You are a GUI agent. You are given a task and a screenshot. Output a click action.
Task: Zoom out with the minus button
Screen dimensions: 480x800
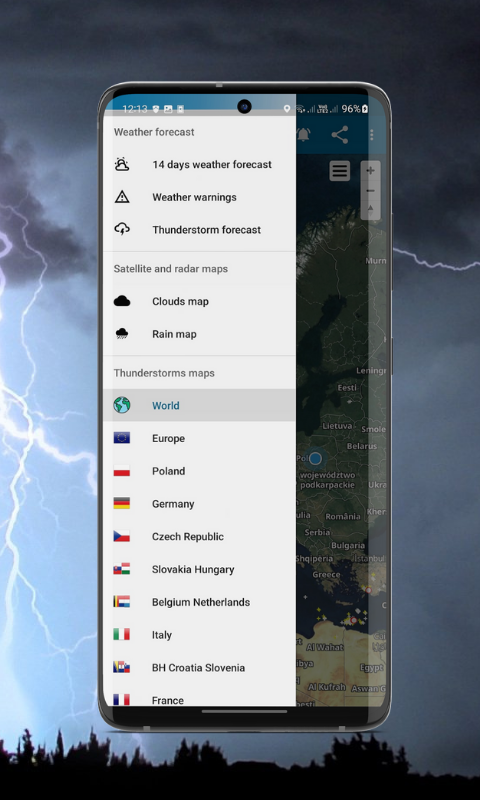click(x=371, y=191)
